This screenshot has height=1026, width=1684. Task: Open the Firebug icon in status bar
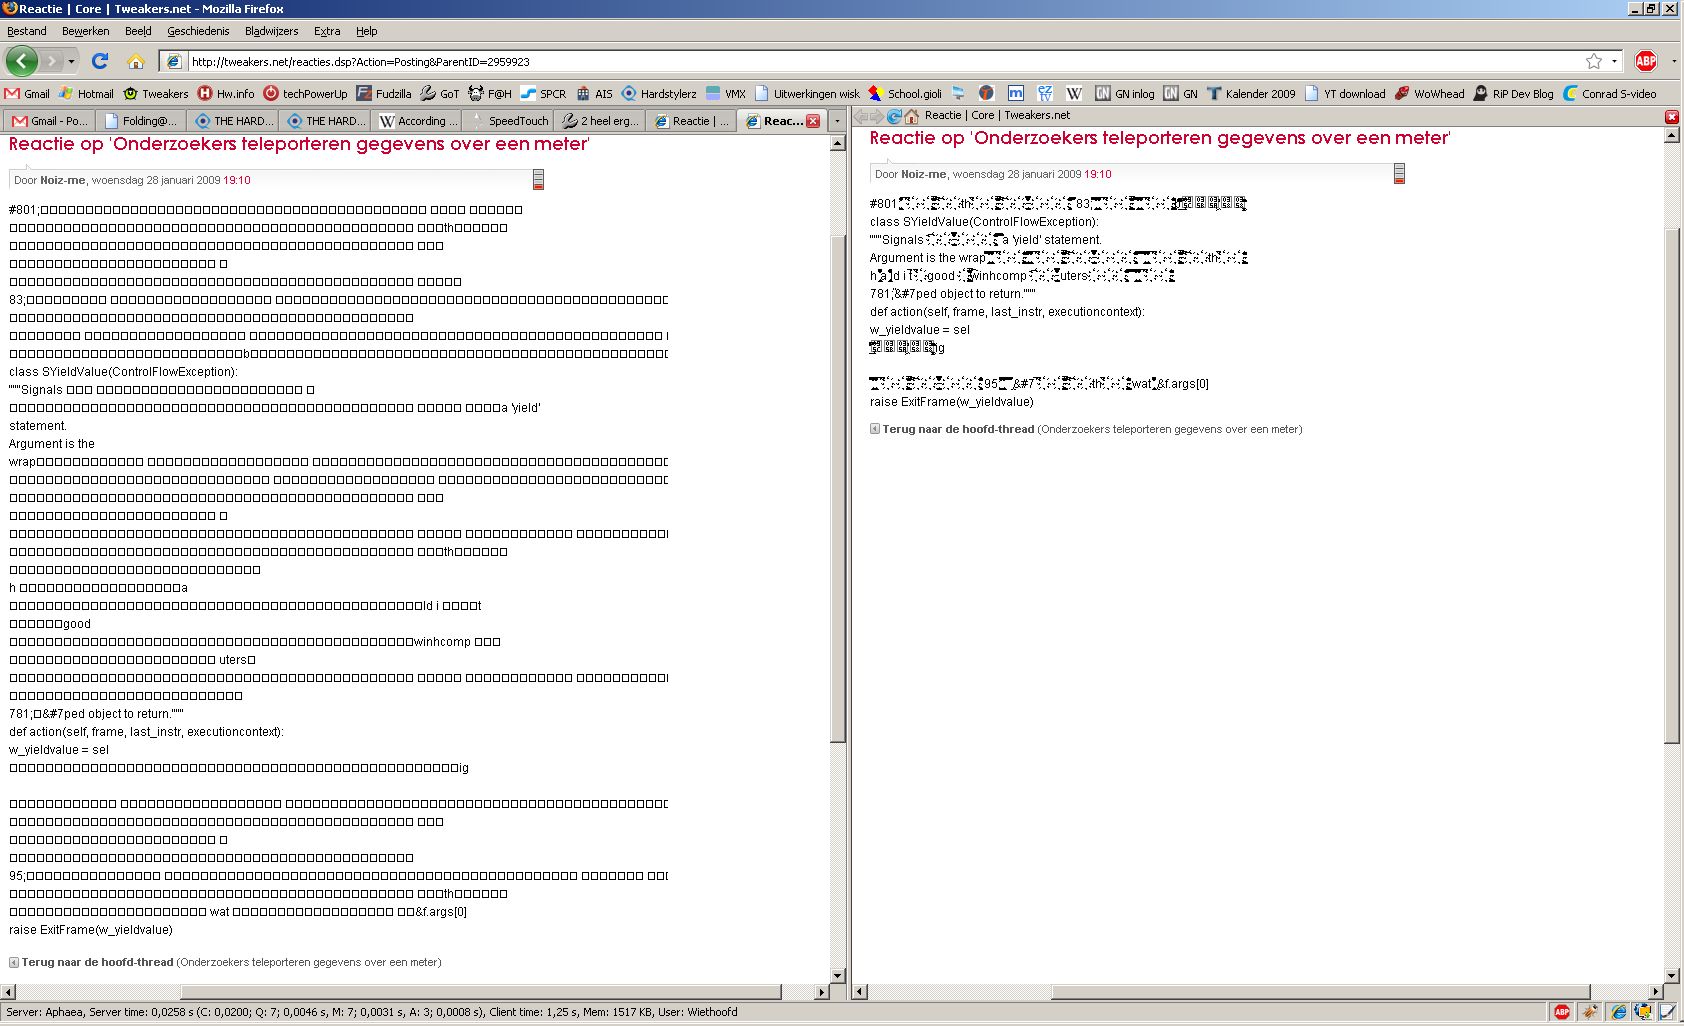click(x=1590, y=1012)
